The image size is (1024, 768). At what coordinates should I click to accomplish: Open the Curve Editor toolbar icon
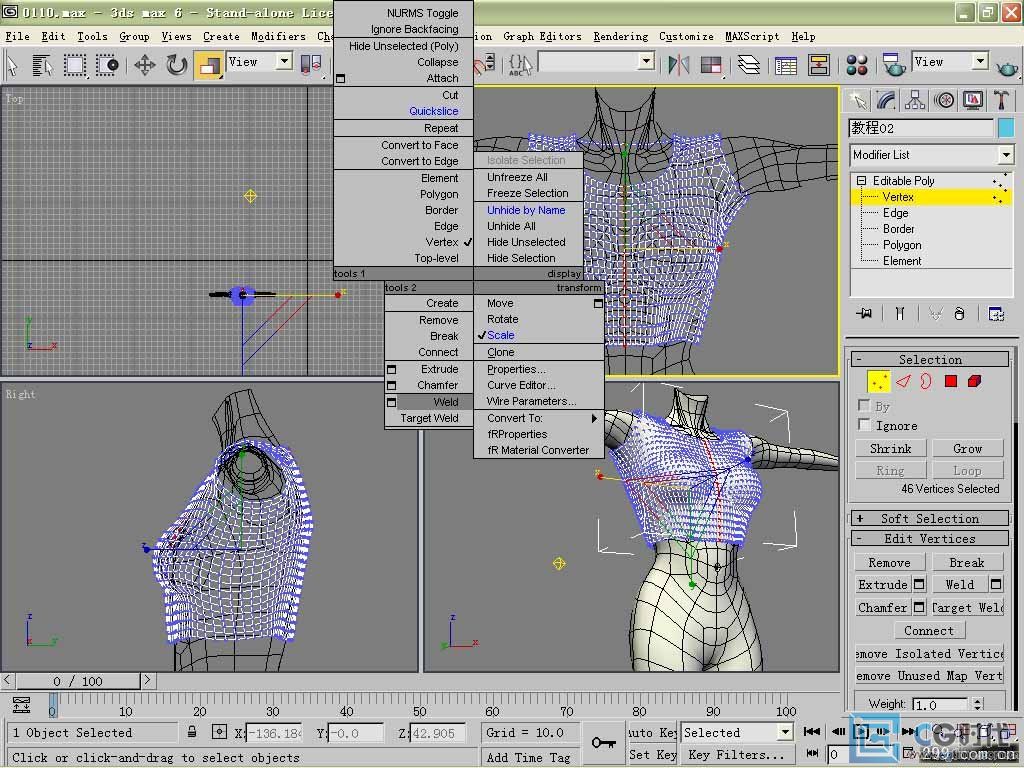coord(786,65)
